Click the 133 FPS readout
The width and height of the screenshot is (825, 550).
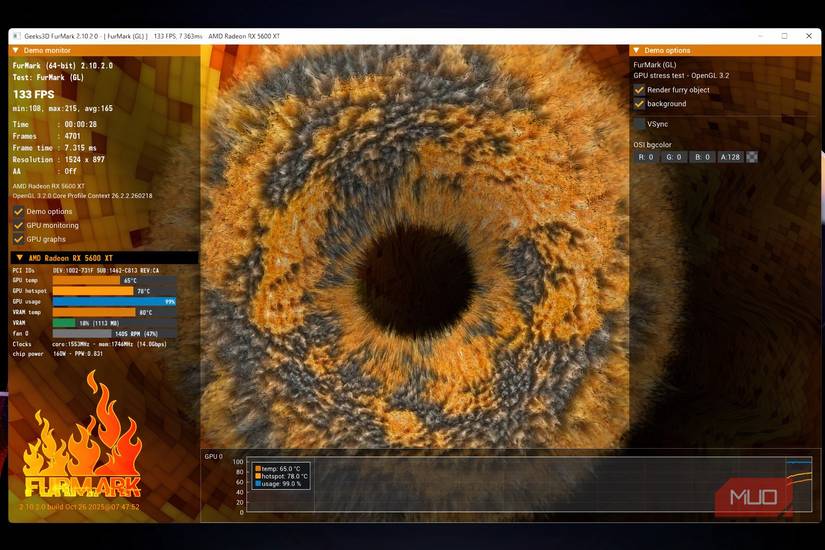(x=34, y=94)
